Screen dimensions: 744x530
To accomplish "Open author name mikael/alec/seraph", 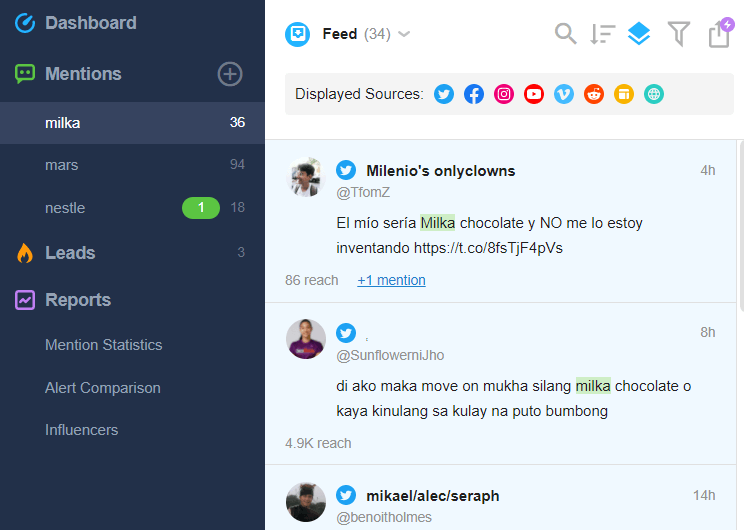I will pyautogui.click(x=432, y=496).
